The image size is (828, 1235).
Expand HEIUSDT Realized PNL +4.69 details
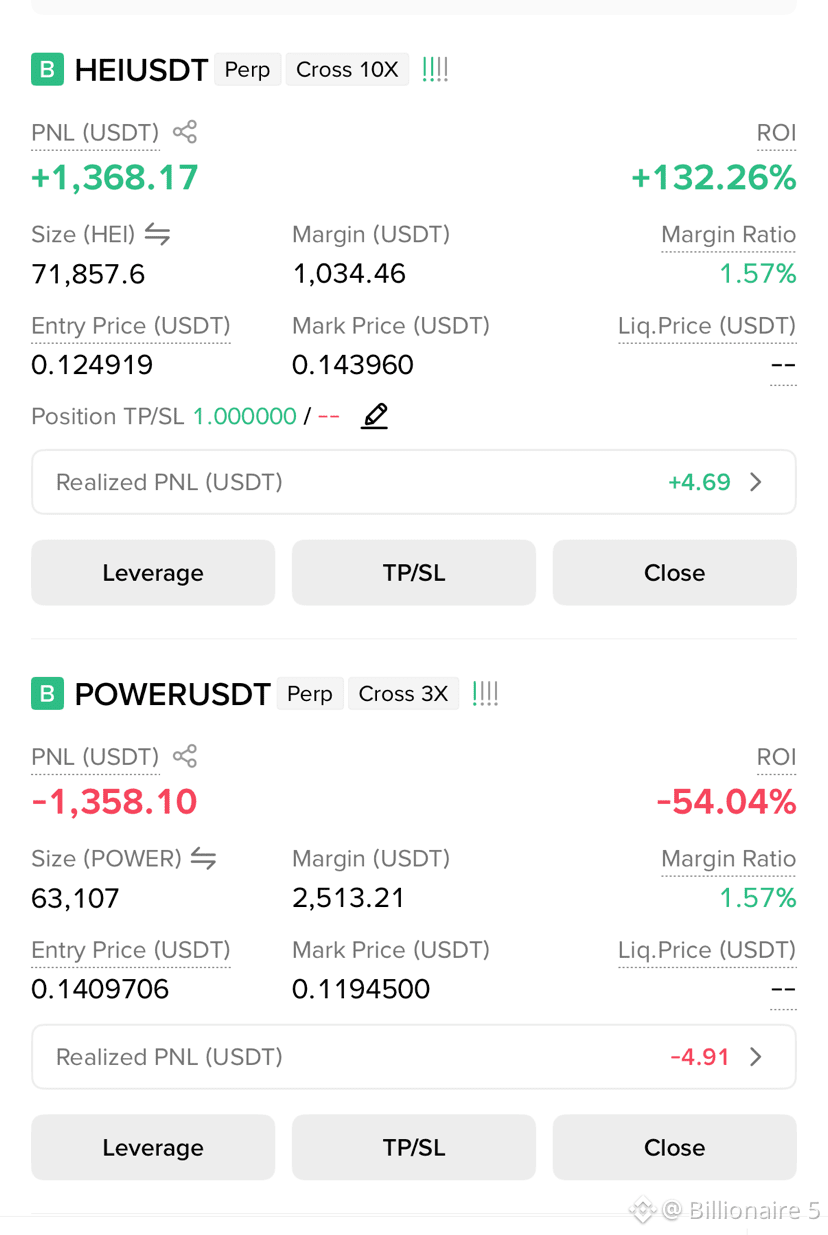[414, 482]
